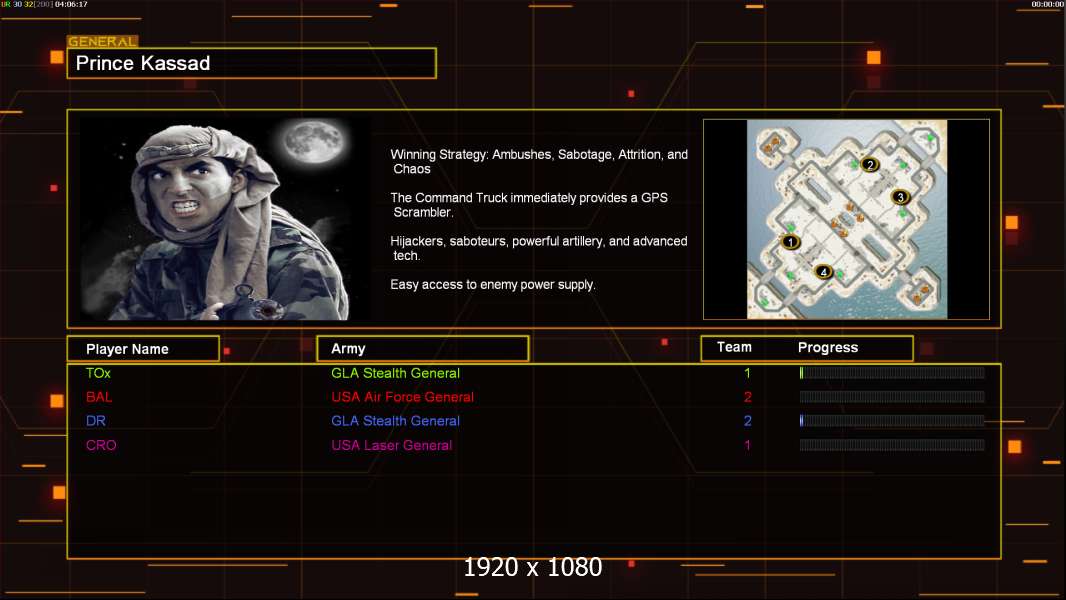Image resolution: width=1066 pixels, height=600 pixels.
Task: Click the 04:06:17 timer at top left
Action: click(71, 4)
